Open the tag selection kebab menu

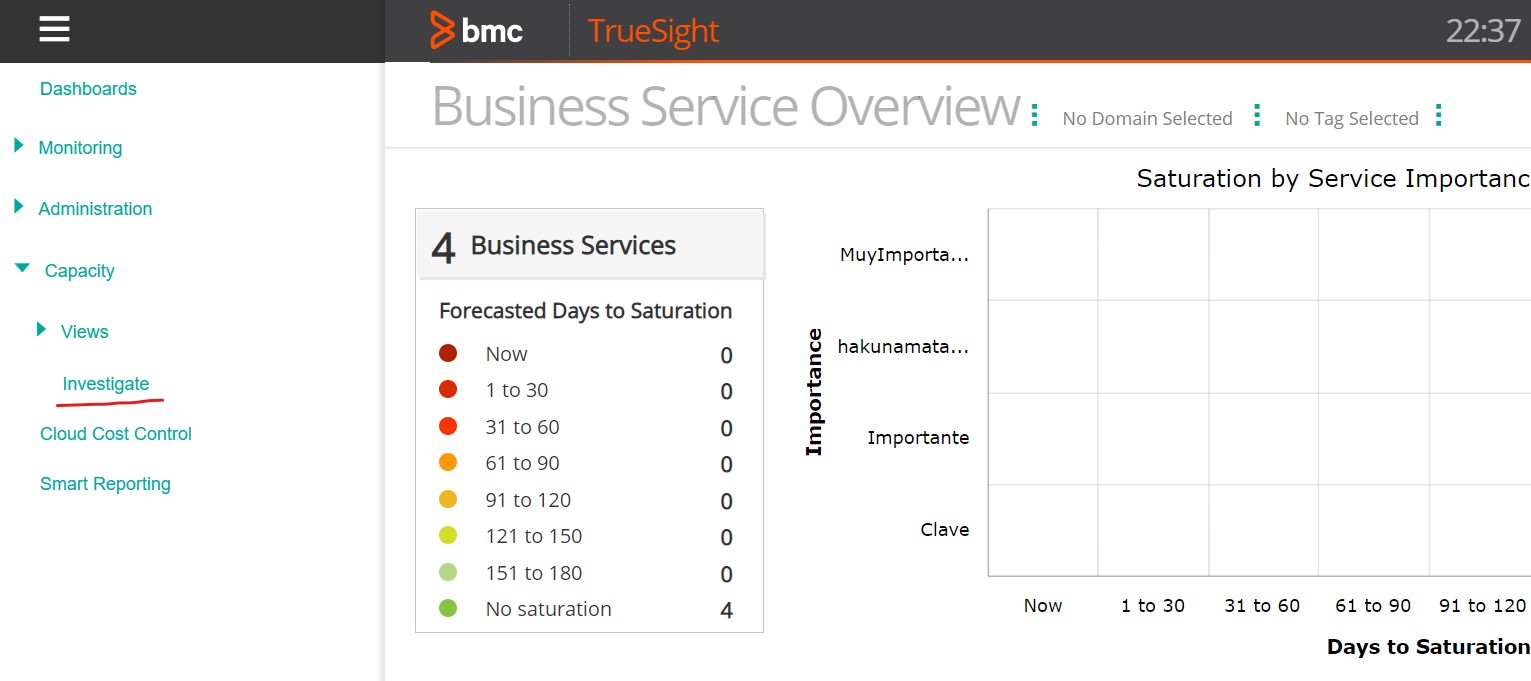point(1438,115)
